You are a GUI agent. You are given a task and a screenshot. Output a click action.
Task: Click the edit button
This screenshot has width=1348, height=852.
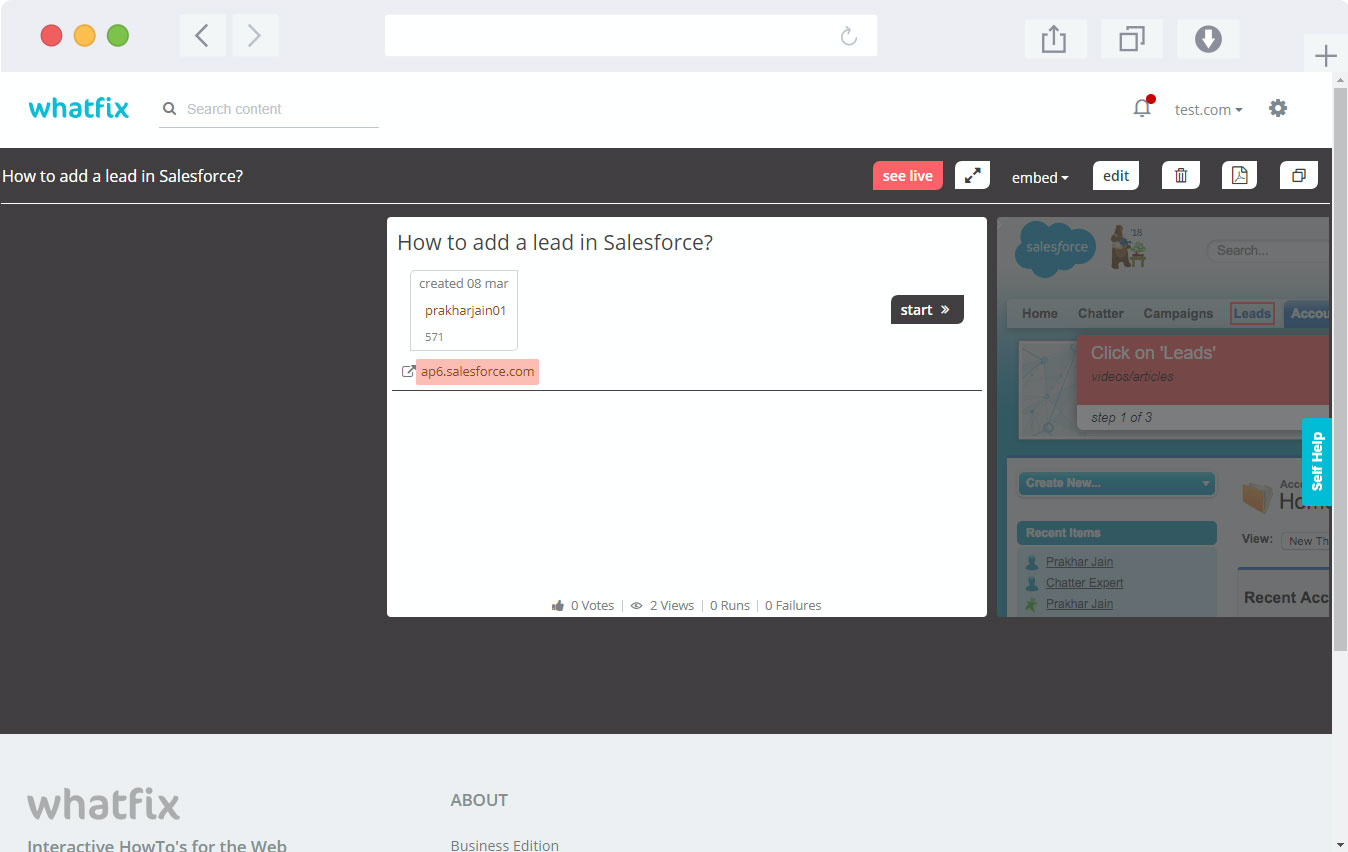pos(1116,175)
